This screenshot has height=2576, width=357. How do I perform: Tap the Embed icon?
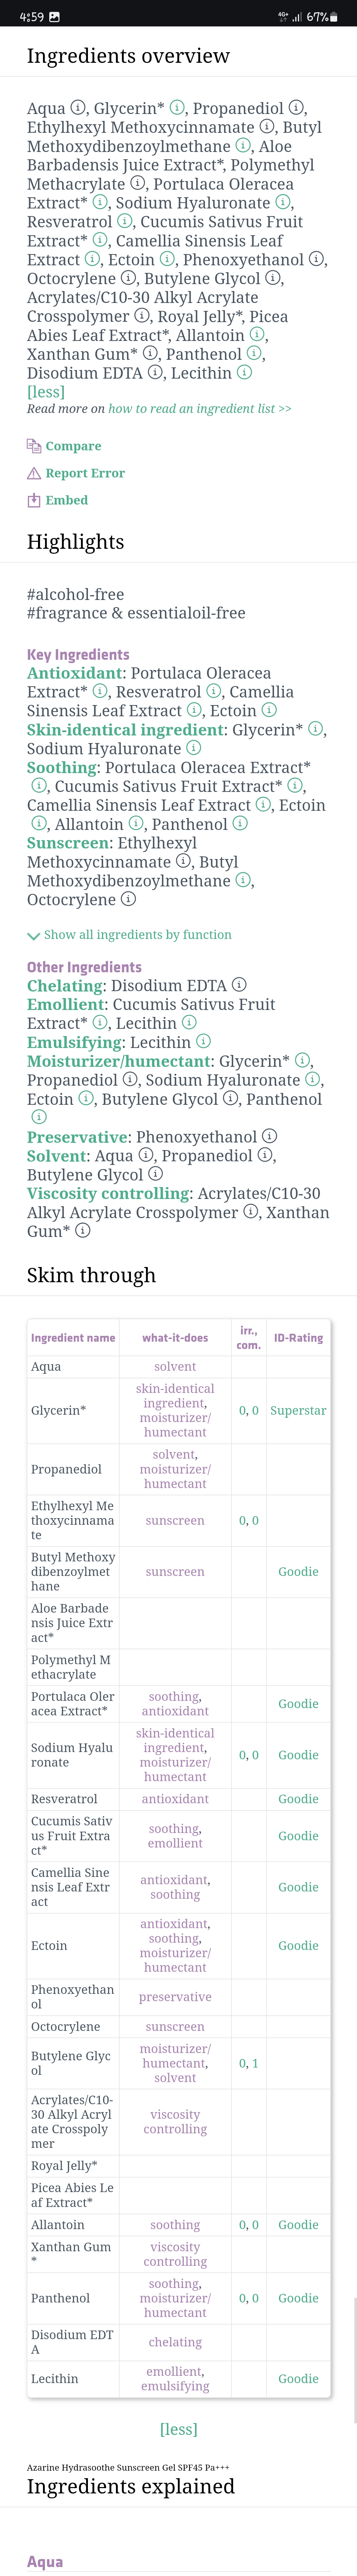[34, 500]
